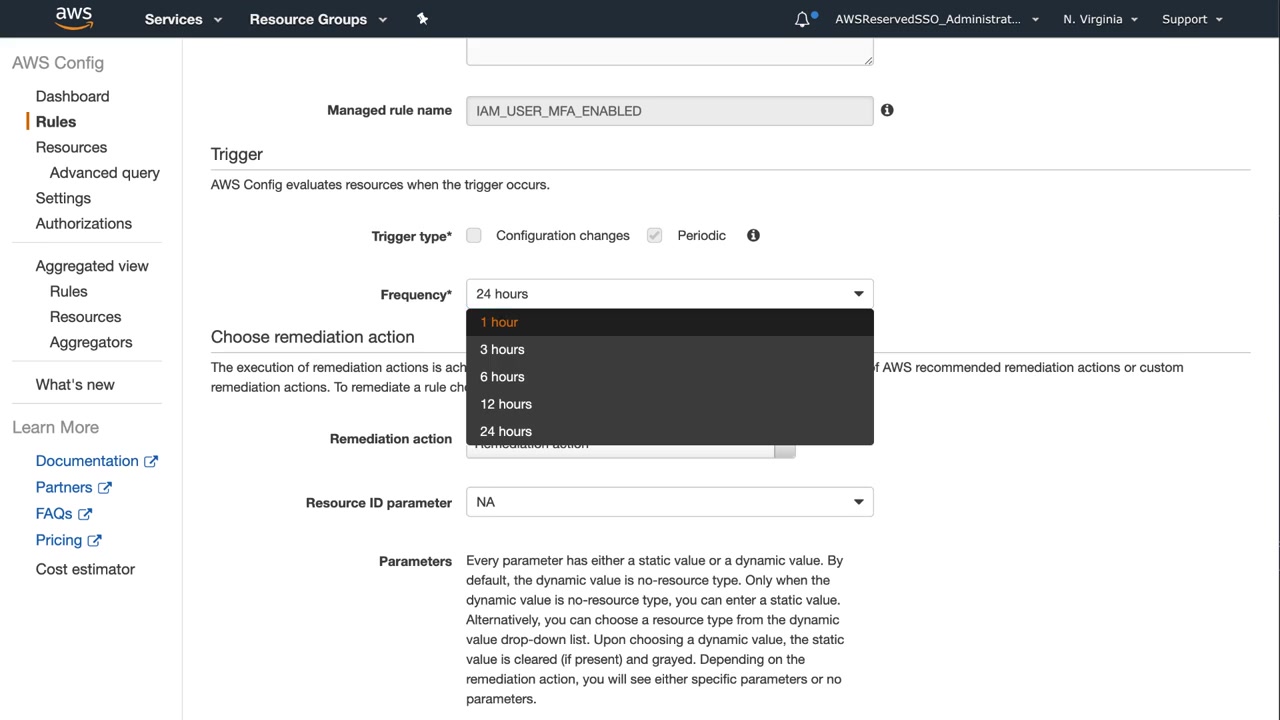This screenshot has height=720, width=1280.
Task: Click info icon next to Managed rule name
Action: [887, 110]
